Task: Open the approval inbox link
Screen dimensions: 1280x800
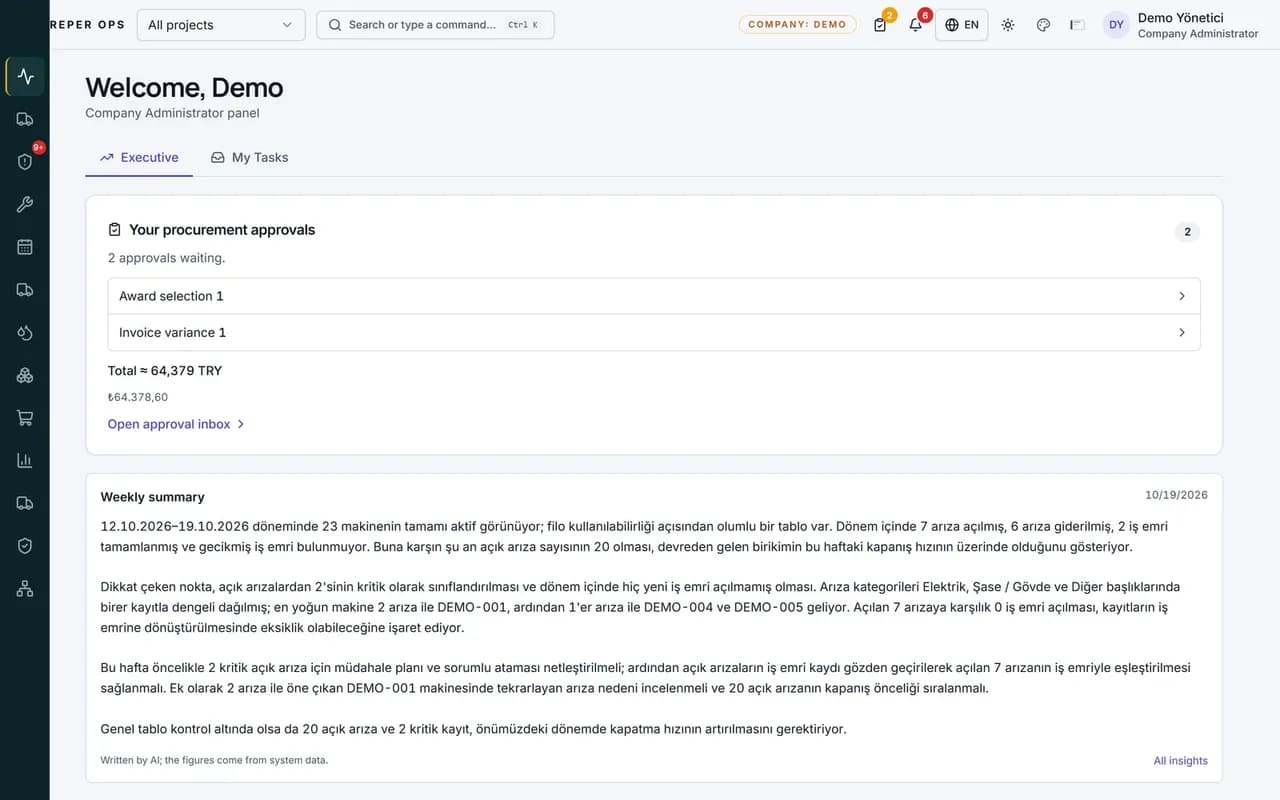Action: [176, 424]
